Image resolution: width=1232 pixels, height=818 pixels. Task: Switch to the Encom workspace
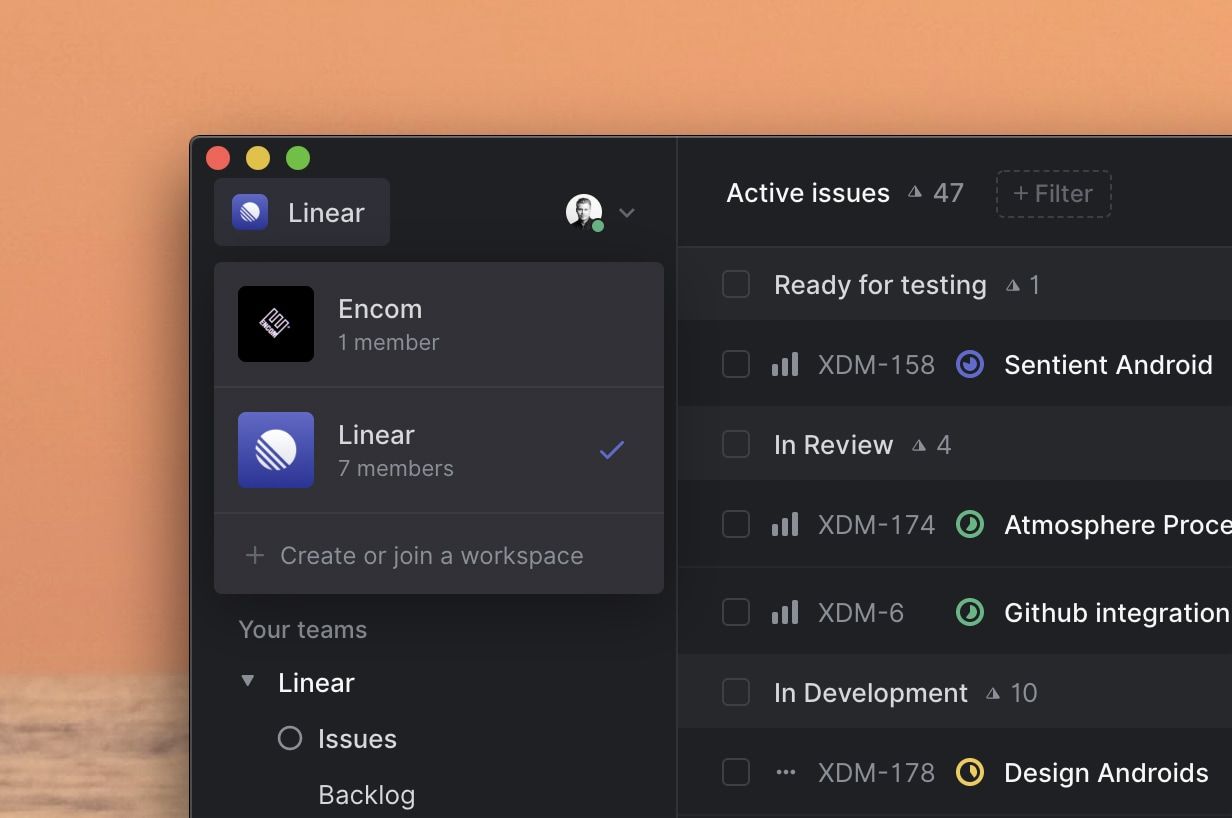tap(439, 324)
